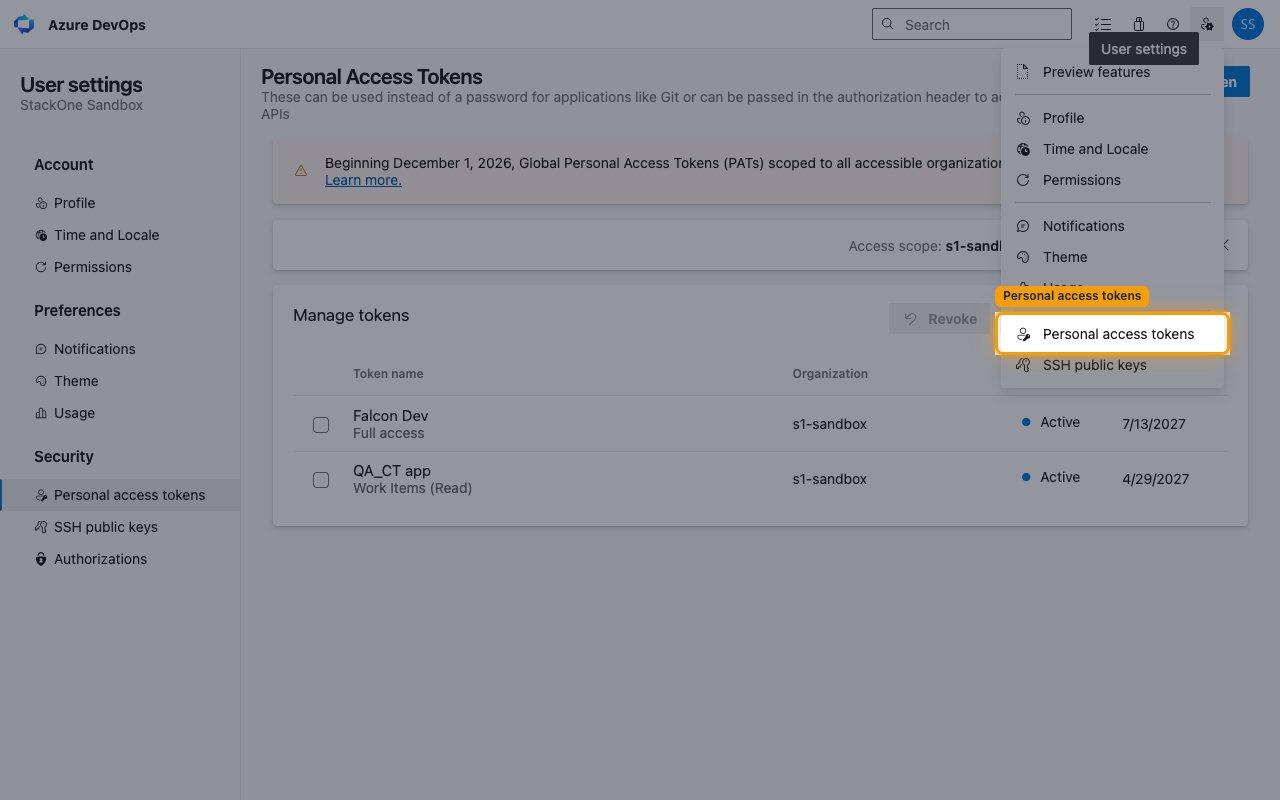Click the Personal Access Tokens page heading
The width and height of the screenshot is (1280, 800).
tap(372, 77)
